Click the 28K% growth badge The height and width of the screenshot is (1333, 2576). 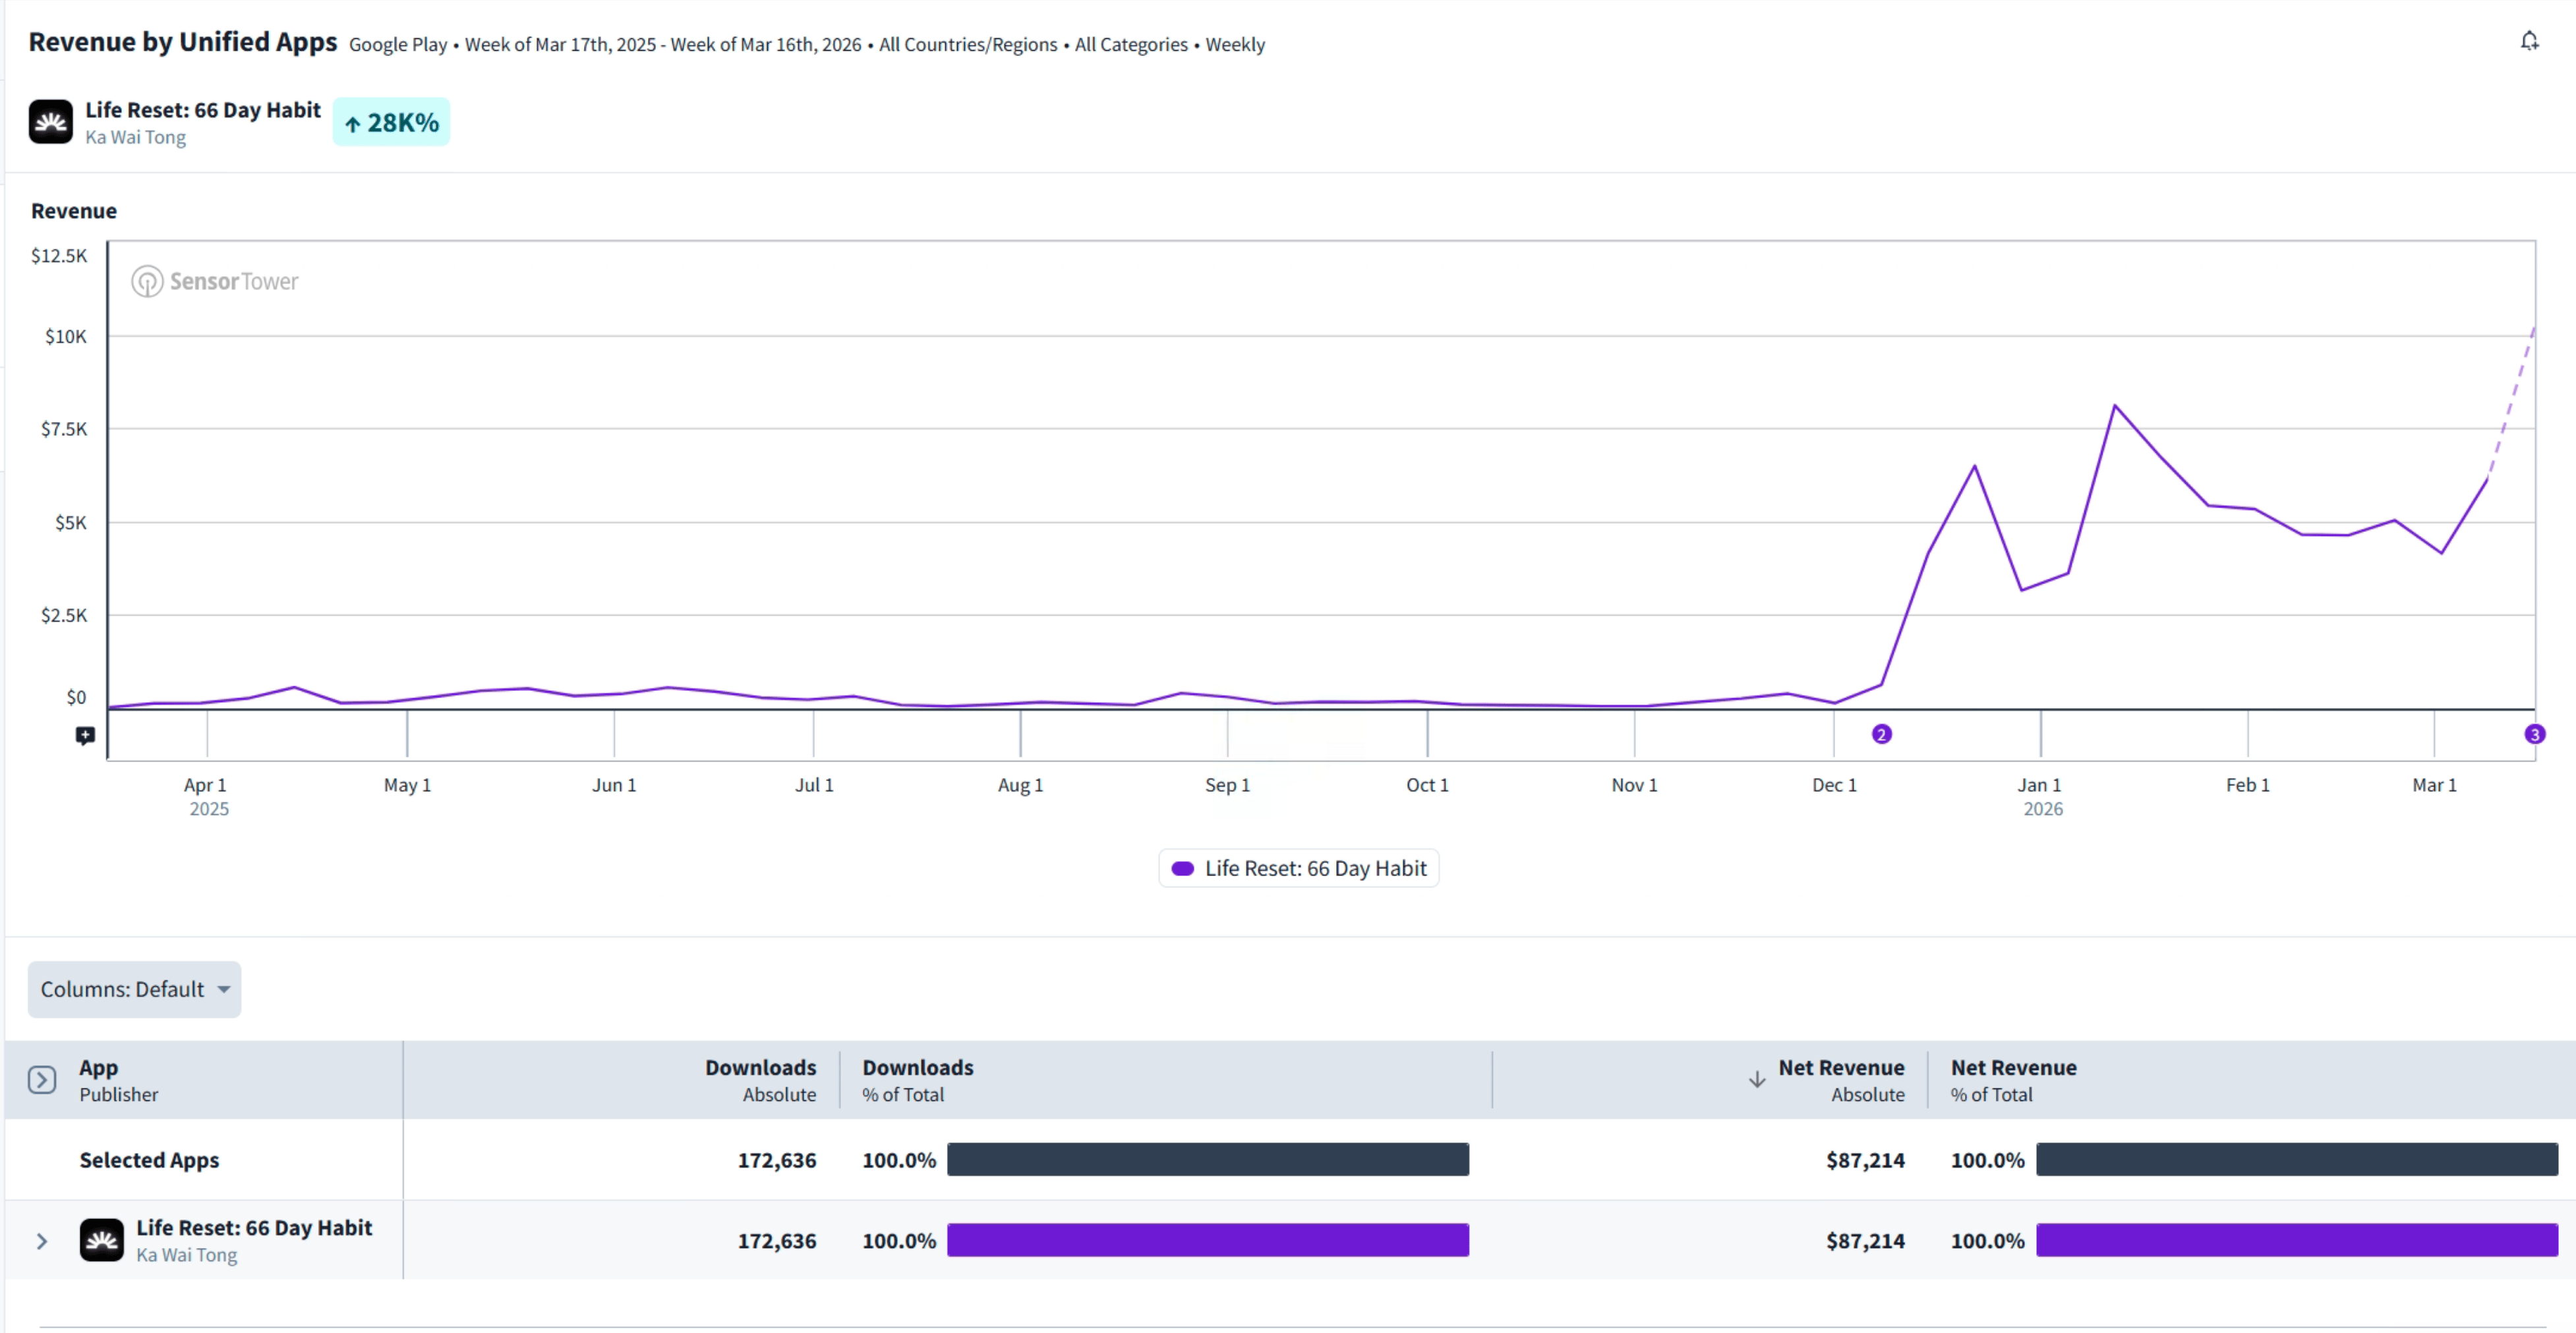[x=391, y=122]
